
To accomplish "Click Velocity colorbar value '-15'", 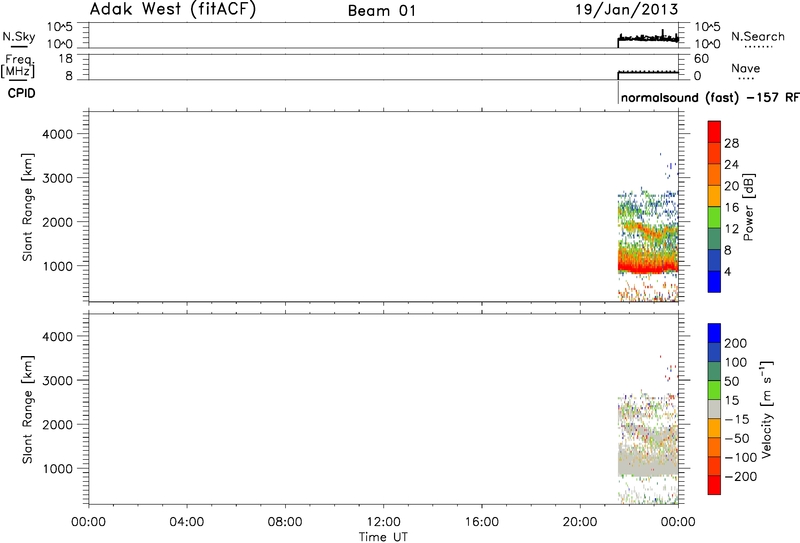I will pos(737,419).
